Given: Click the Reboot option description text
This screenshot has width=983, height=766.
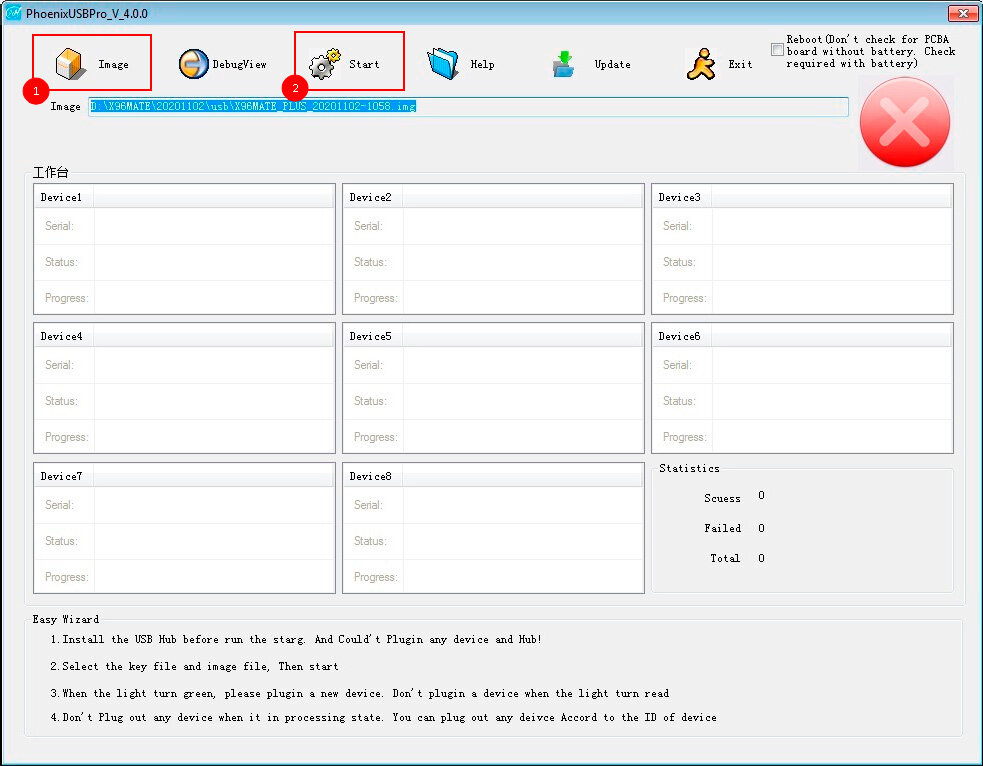Looking at the screenshot, I should (x=871, y=51).
